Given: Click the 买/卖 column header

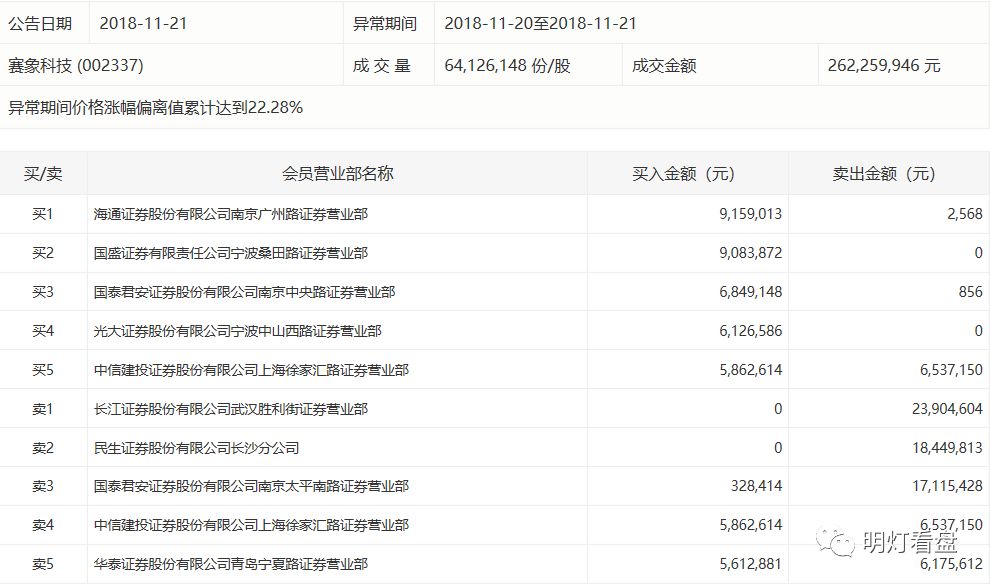Looking at the screenshot, I should pos(43,174).
